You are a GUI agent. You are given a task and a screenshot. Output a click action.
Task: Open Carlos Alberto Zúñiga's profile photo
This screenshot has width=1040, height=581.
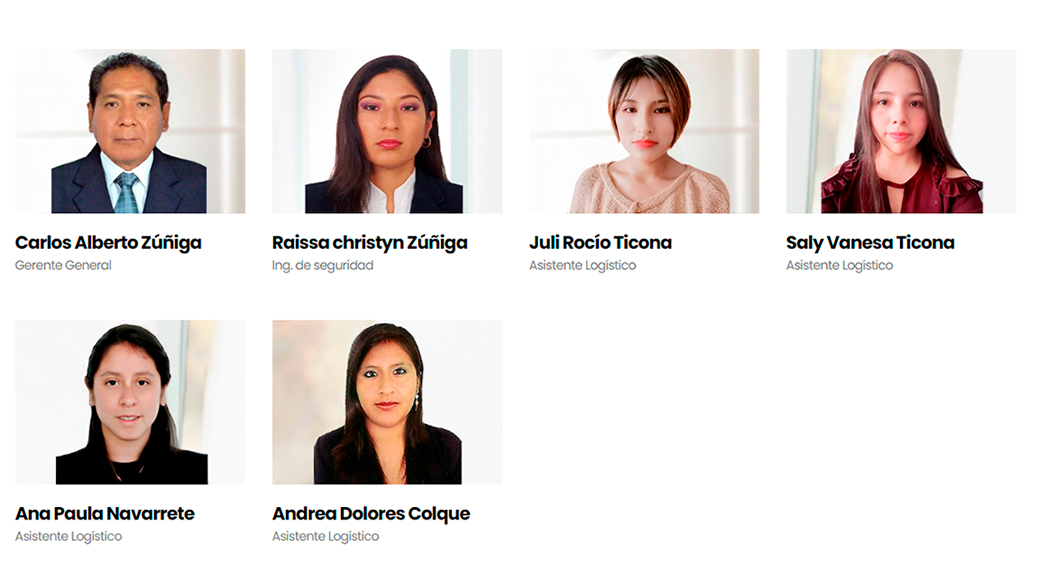pos(130,131)
